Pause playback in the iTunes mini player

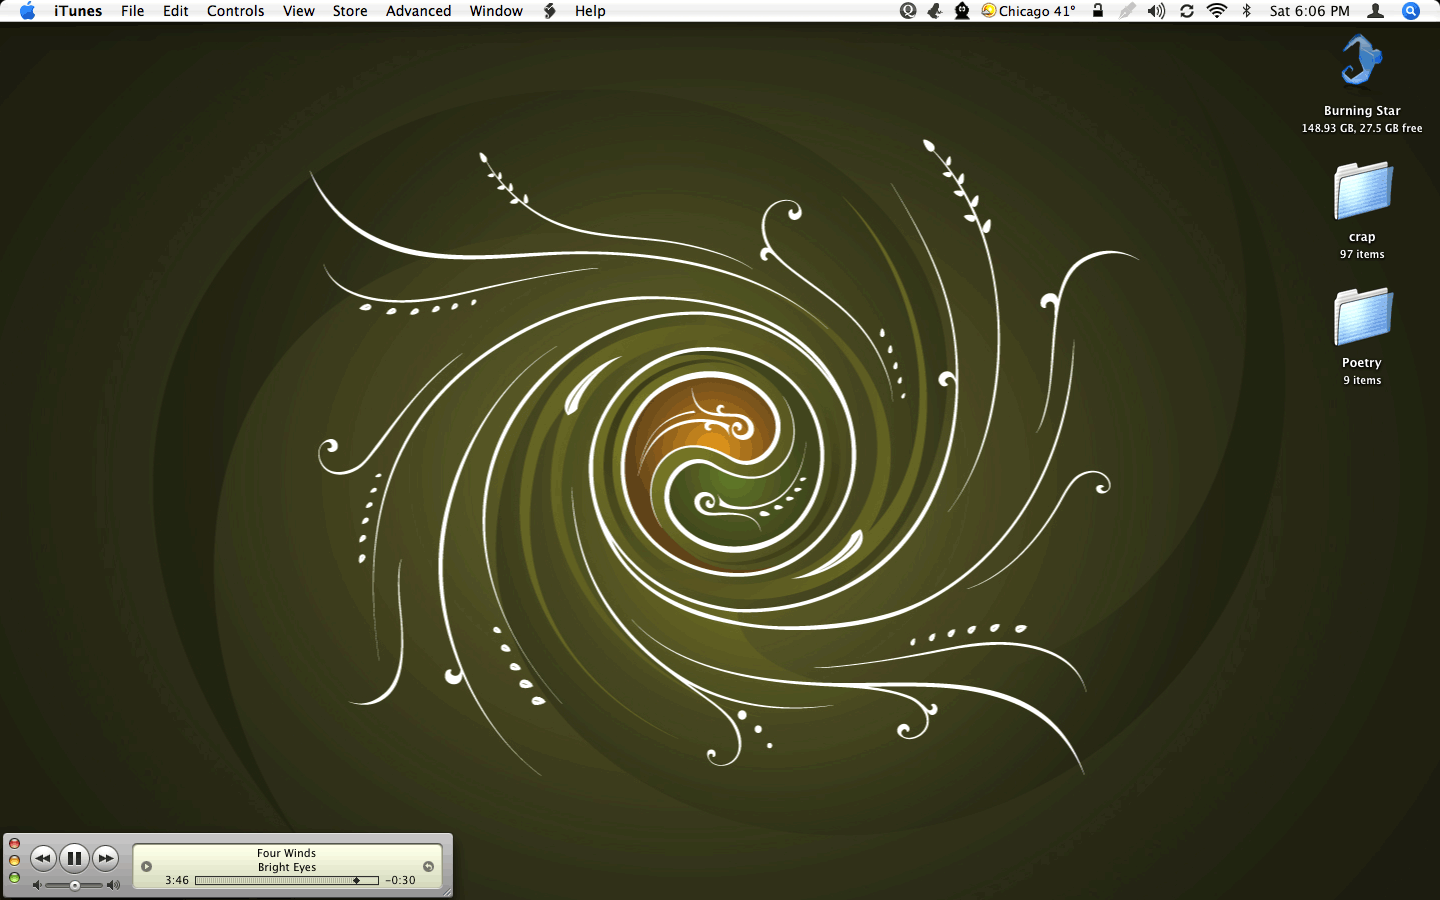(x=74, y=858)
